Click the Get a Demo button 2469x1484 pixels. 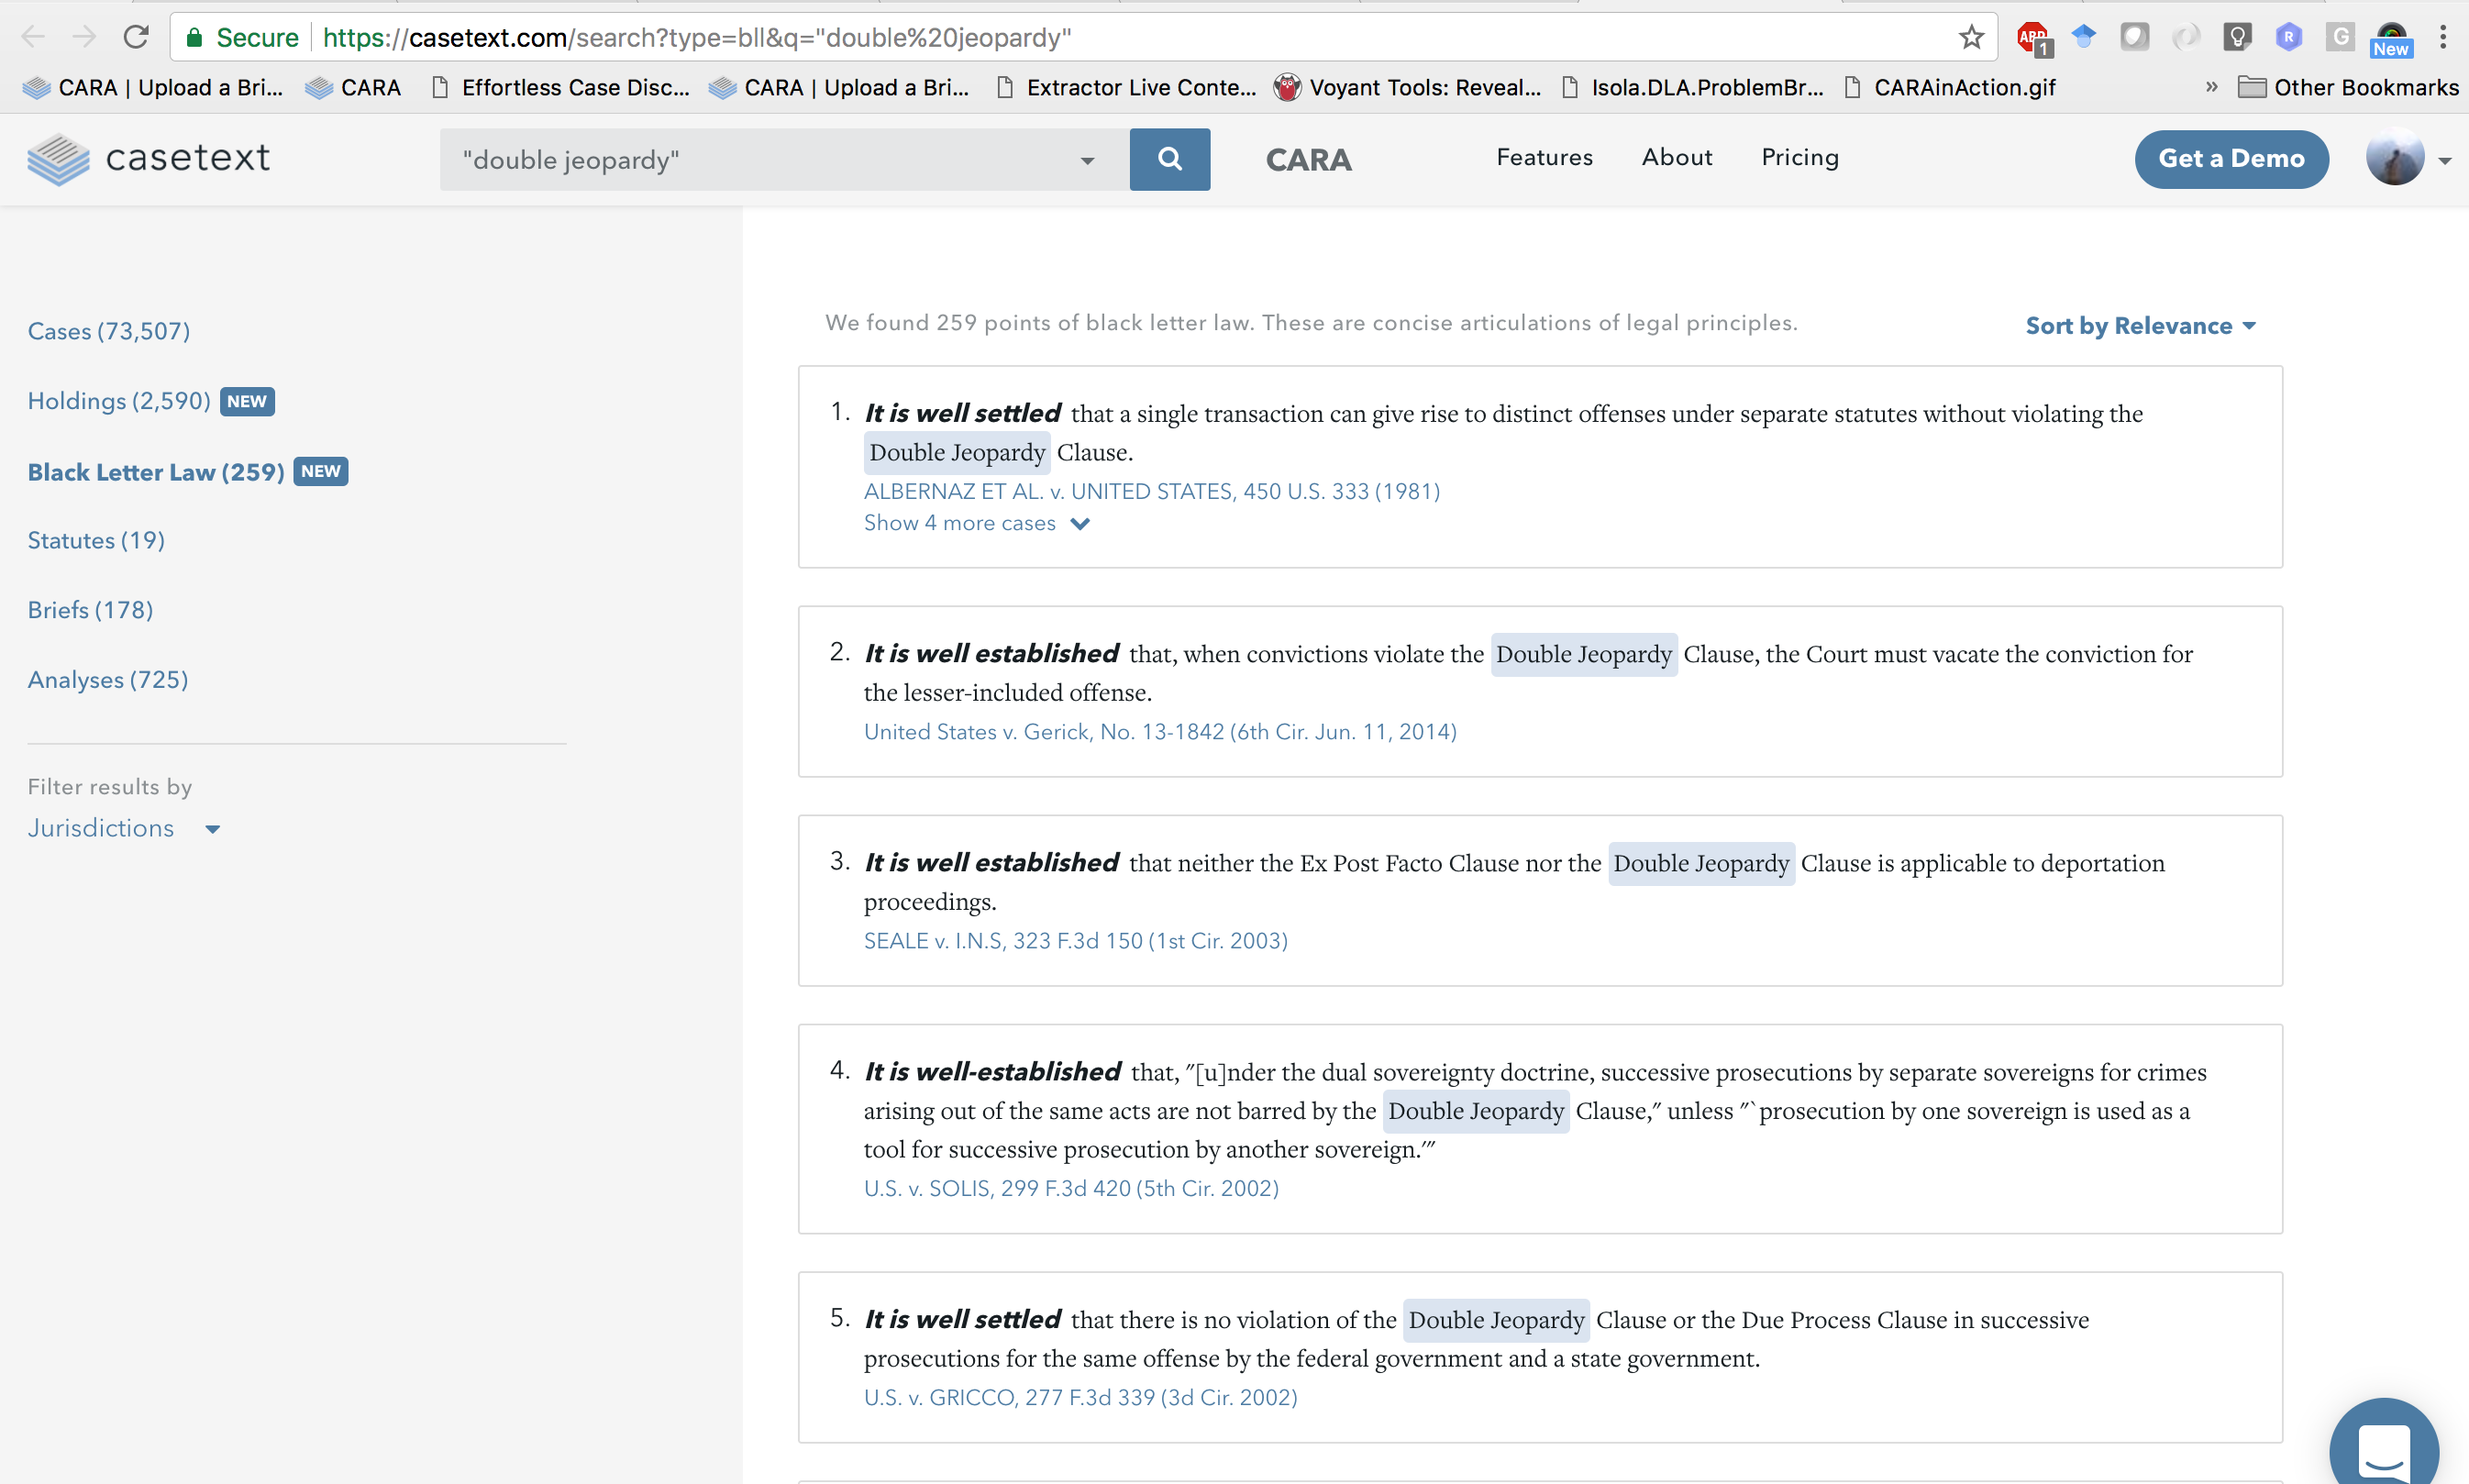coord(2231,159)
